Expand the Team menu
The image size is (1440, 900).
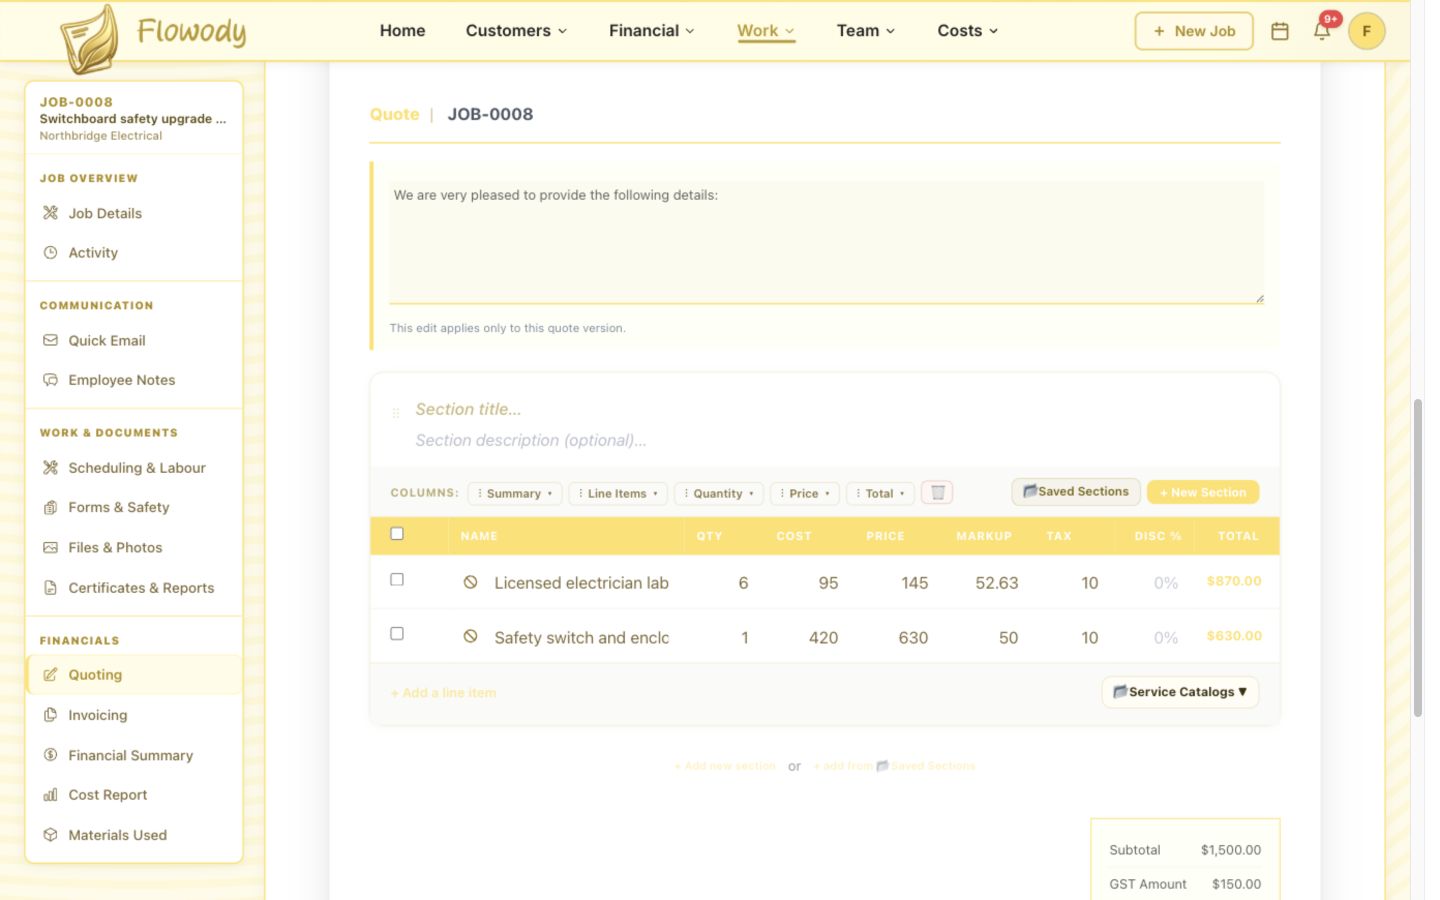tap(866, 31)
